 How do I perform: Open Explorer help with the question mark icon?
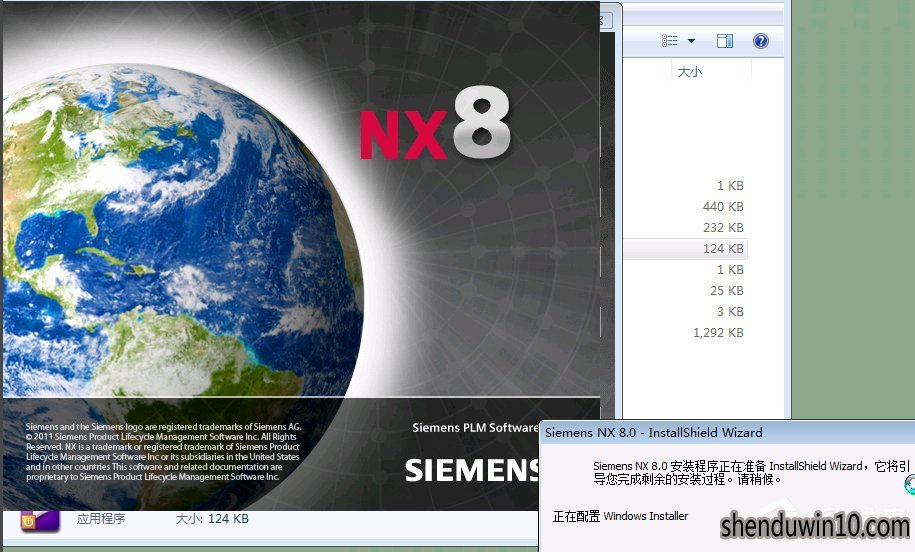tap(761, 41)
